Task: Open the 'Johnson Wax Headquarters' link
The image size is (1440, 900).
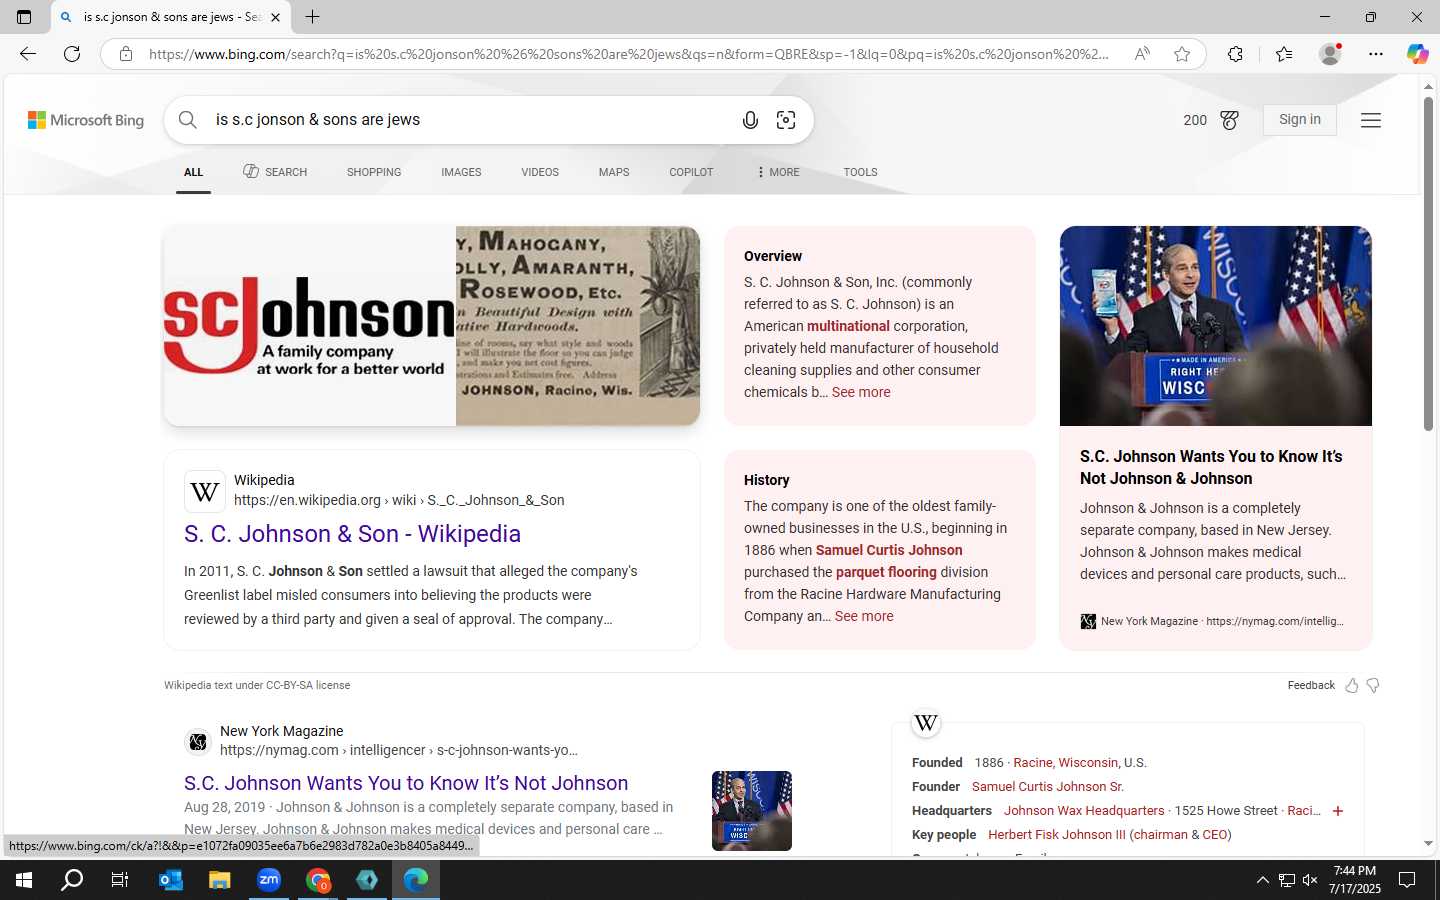Action: 1084,810
